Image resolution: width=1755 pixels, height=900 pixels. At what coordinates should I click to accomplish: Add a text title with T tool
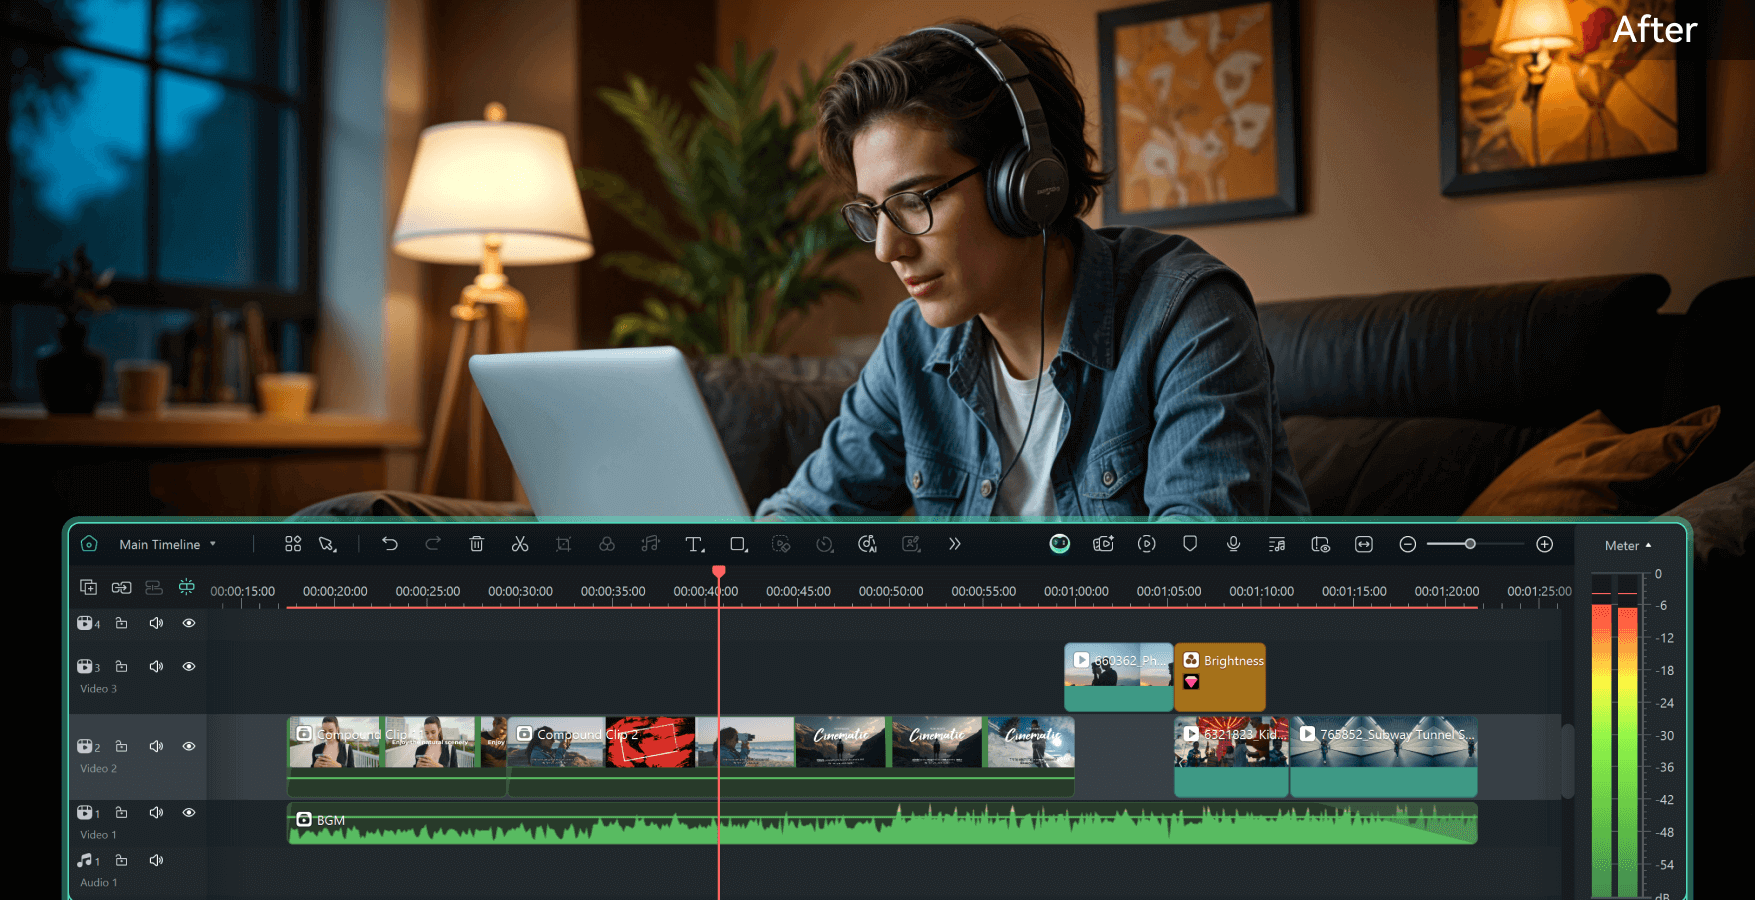click(695, 544)
